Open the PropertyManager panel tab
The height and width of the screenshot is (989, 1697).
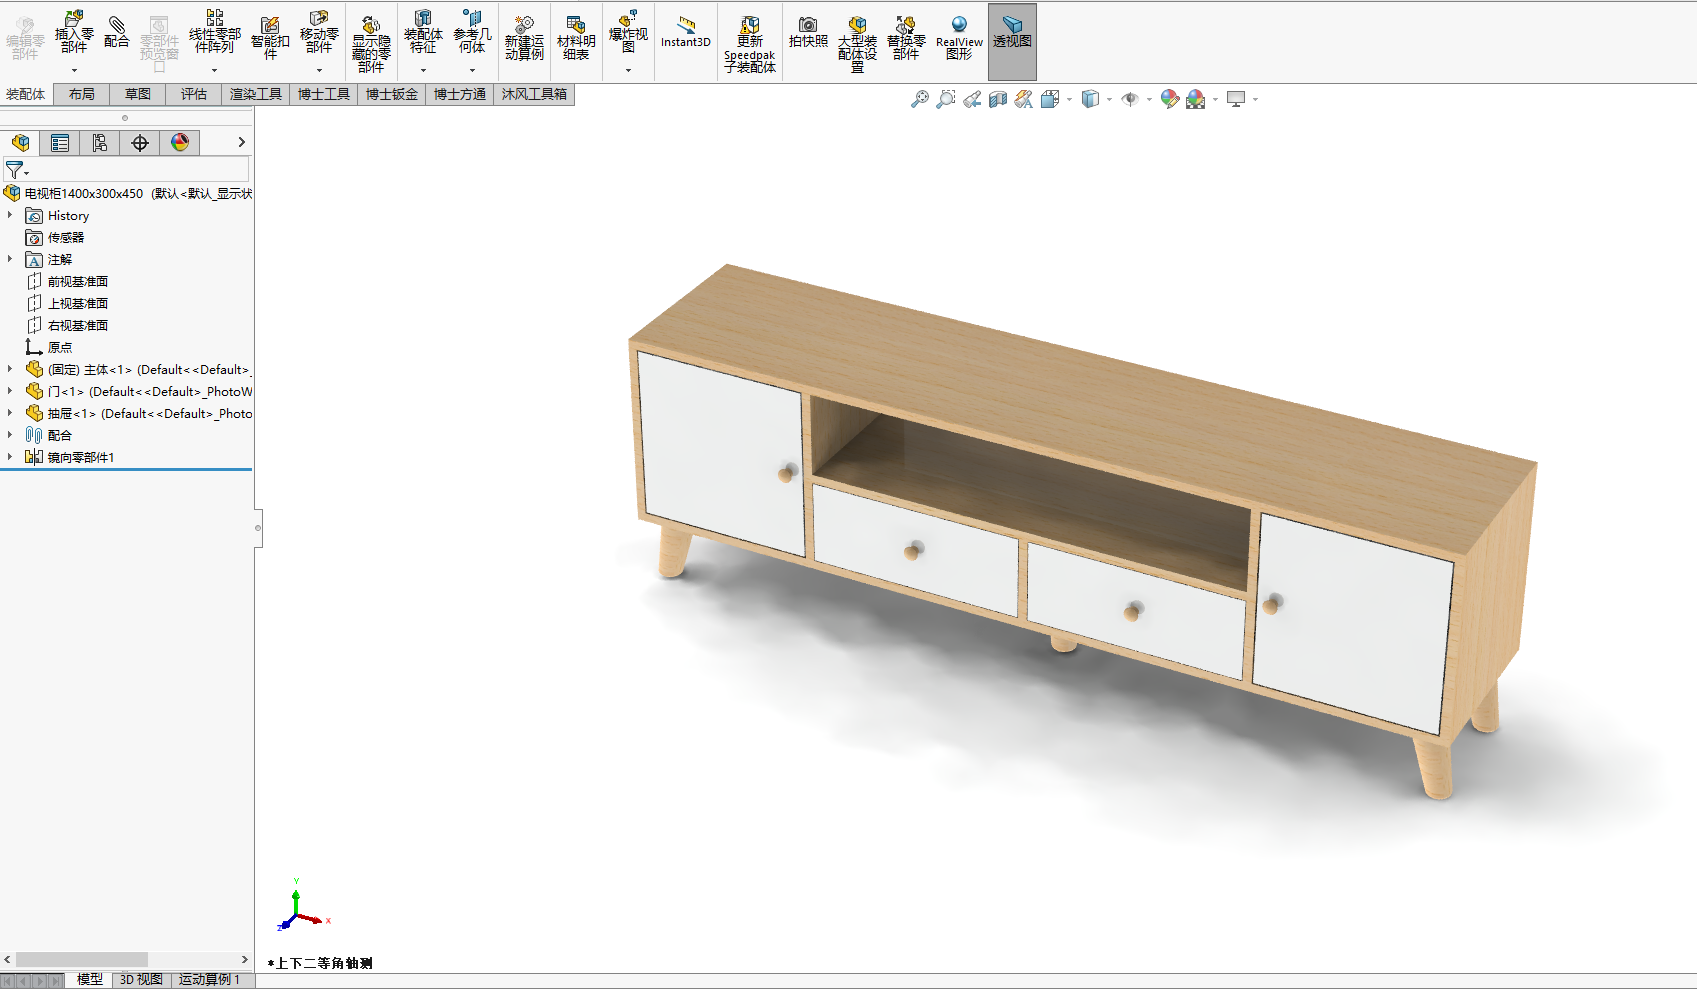click(x=60, y=143)
